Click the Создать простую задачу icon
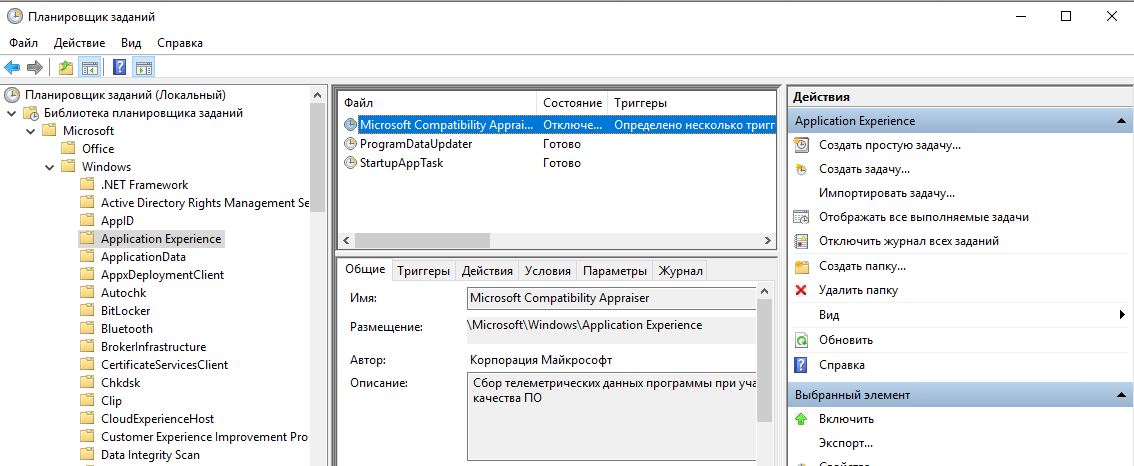 click(801, 145)
